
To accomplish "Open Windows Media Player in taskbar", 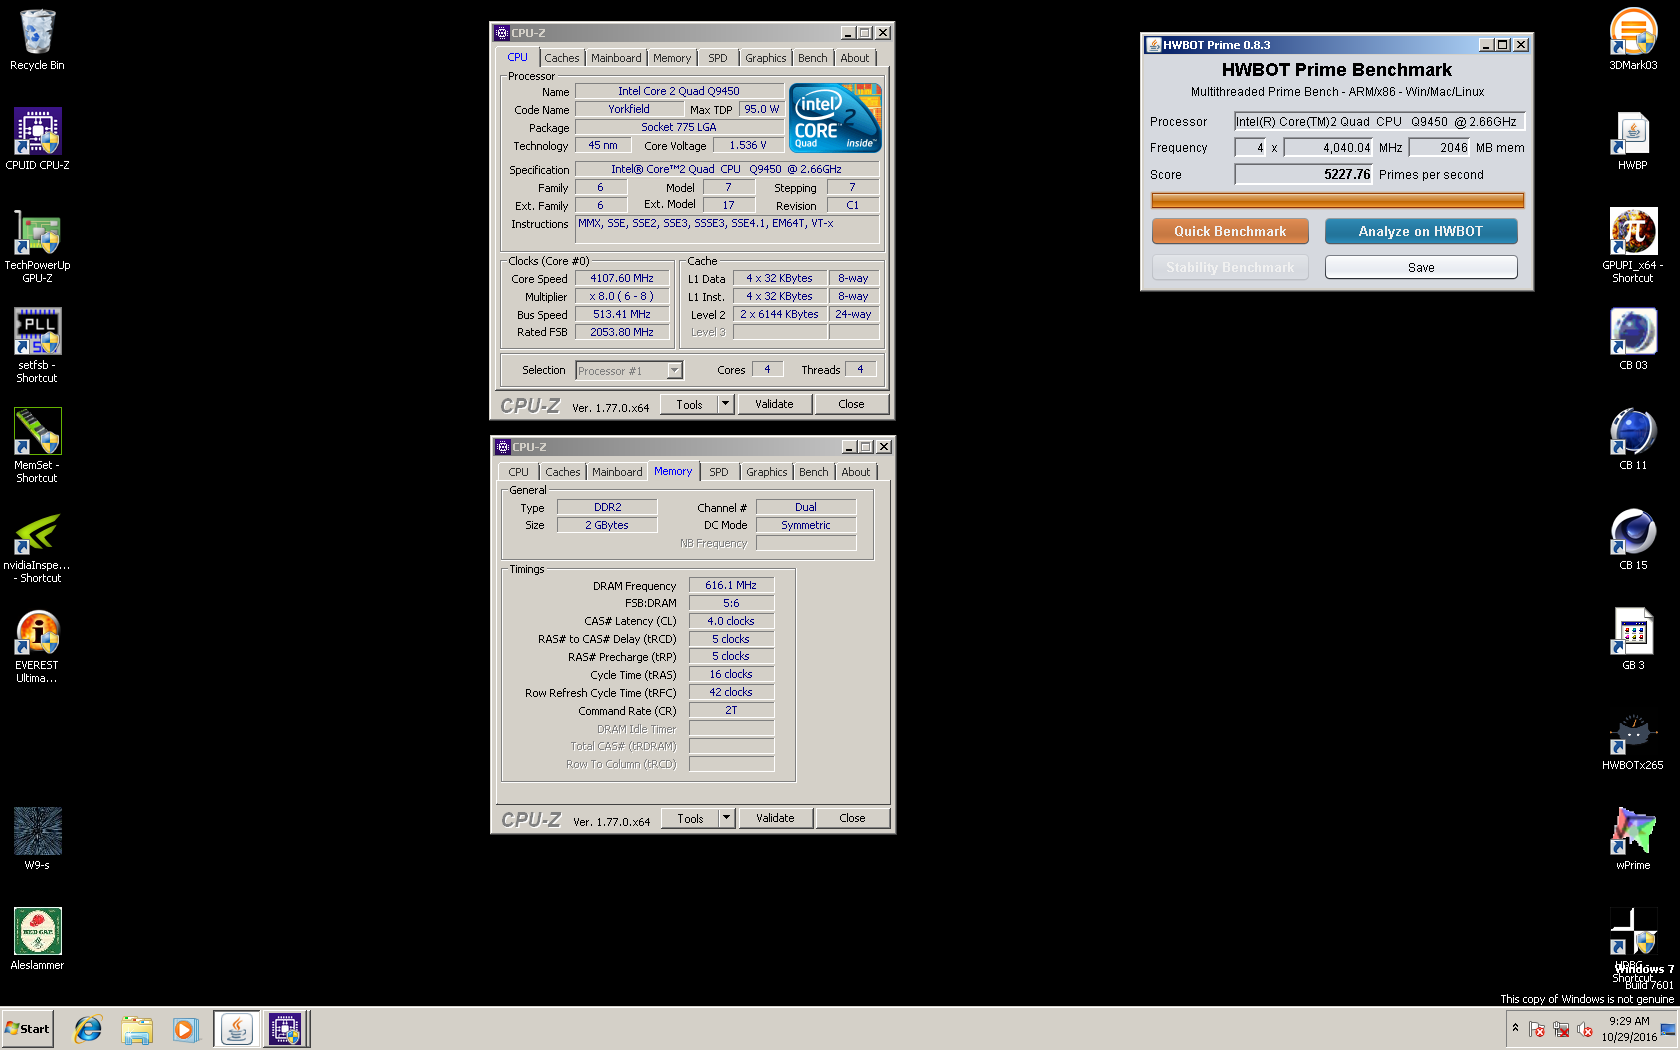I will 185,1029.
